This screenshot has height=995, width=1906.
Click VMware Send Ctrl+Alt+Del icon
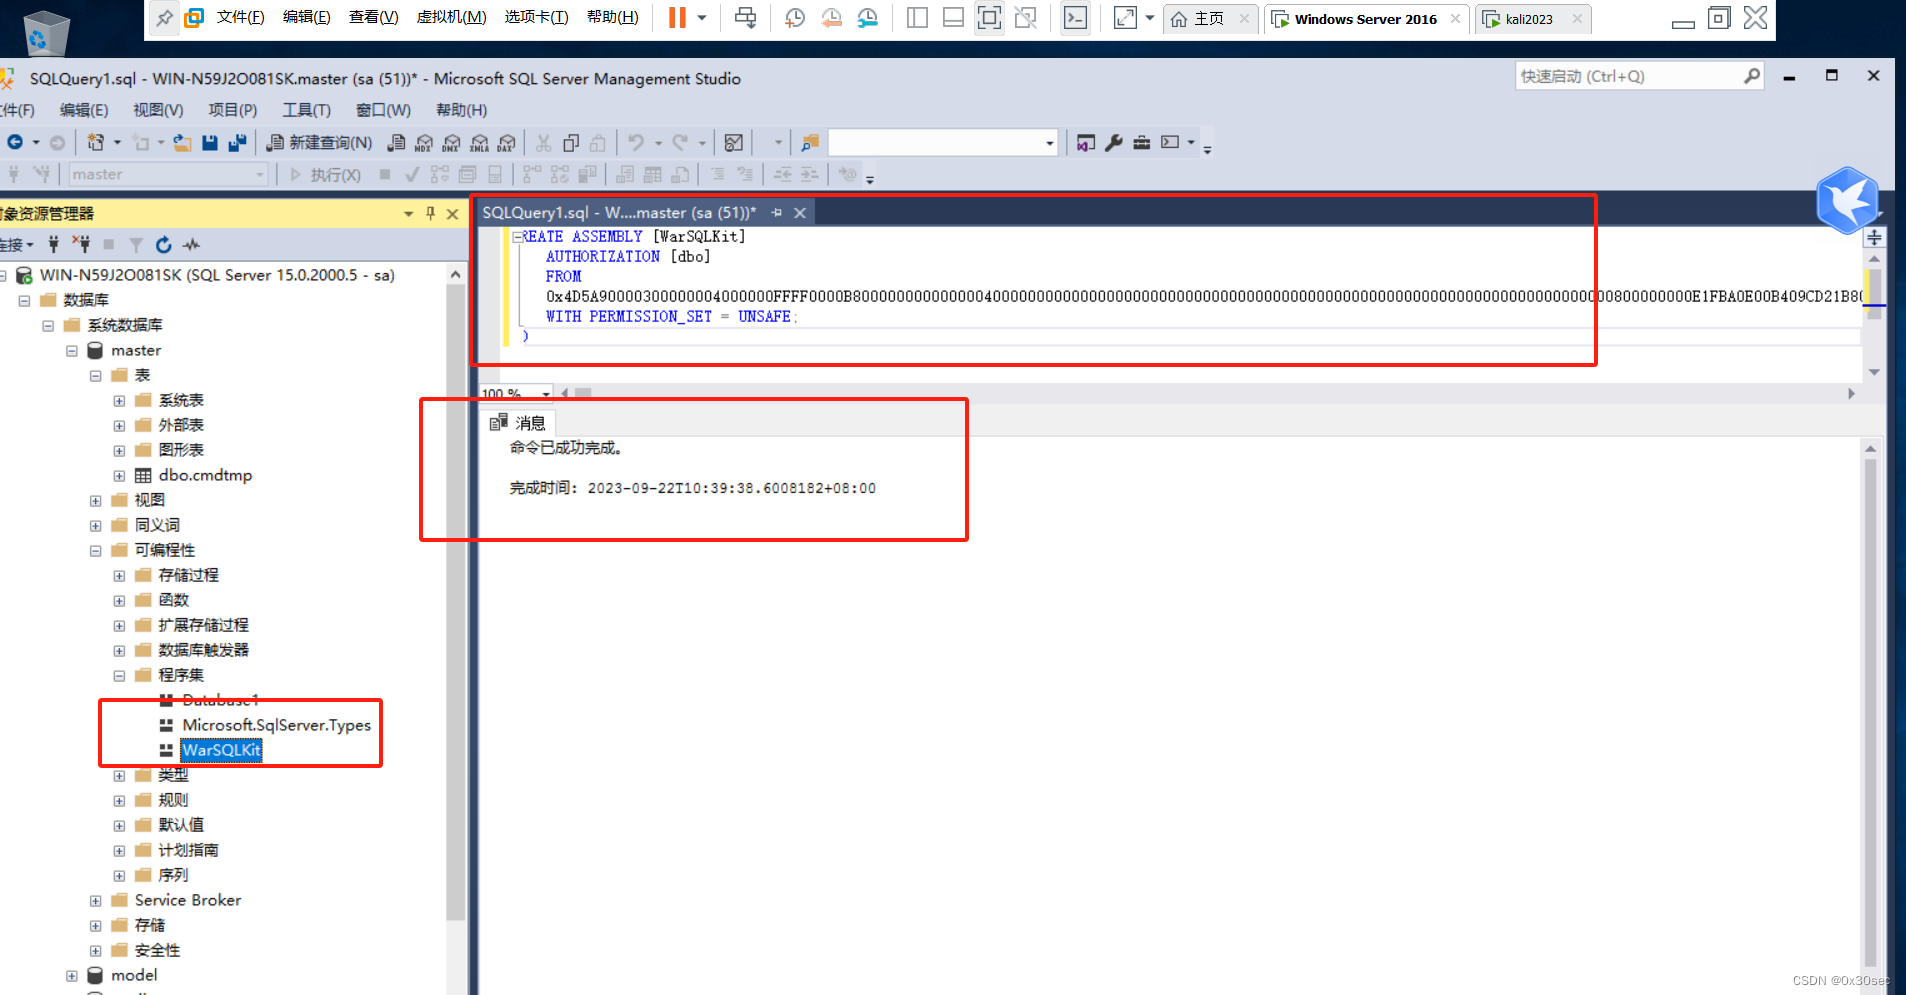[746, 18]
